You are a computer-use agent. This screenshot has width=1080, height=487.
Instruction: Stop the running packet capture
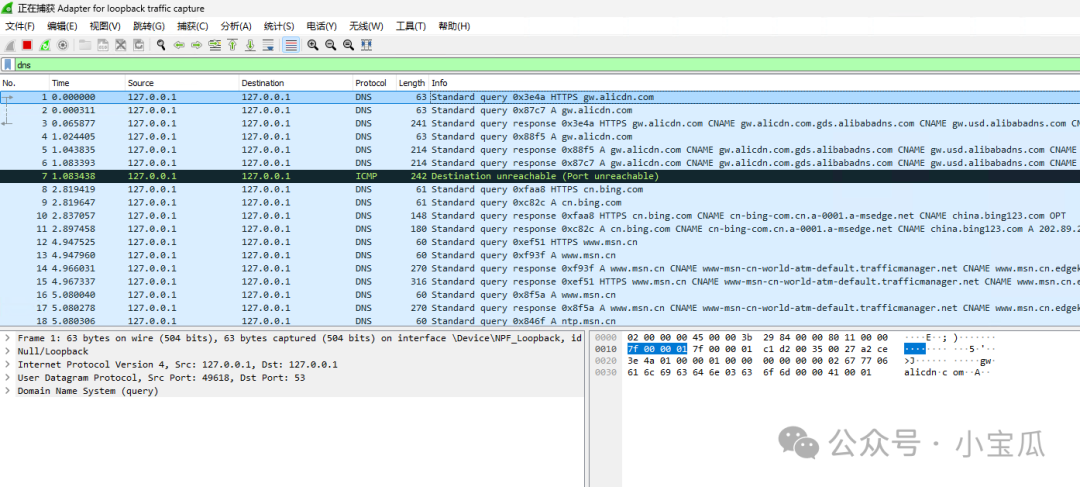tap(27, 45)
